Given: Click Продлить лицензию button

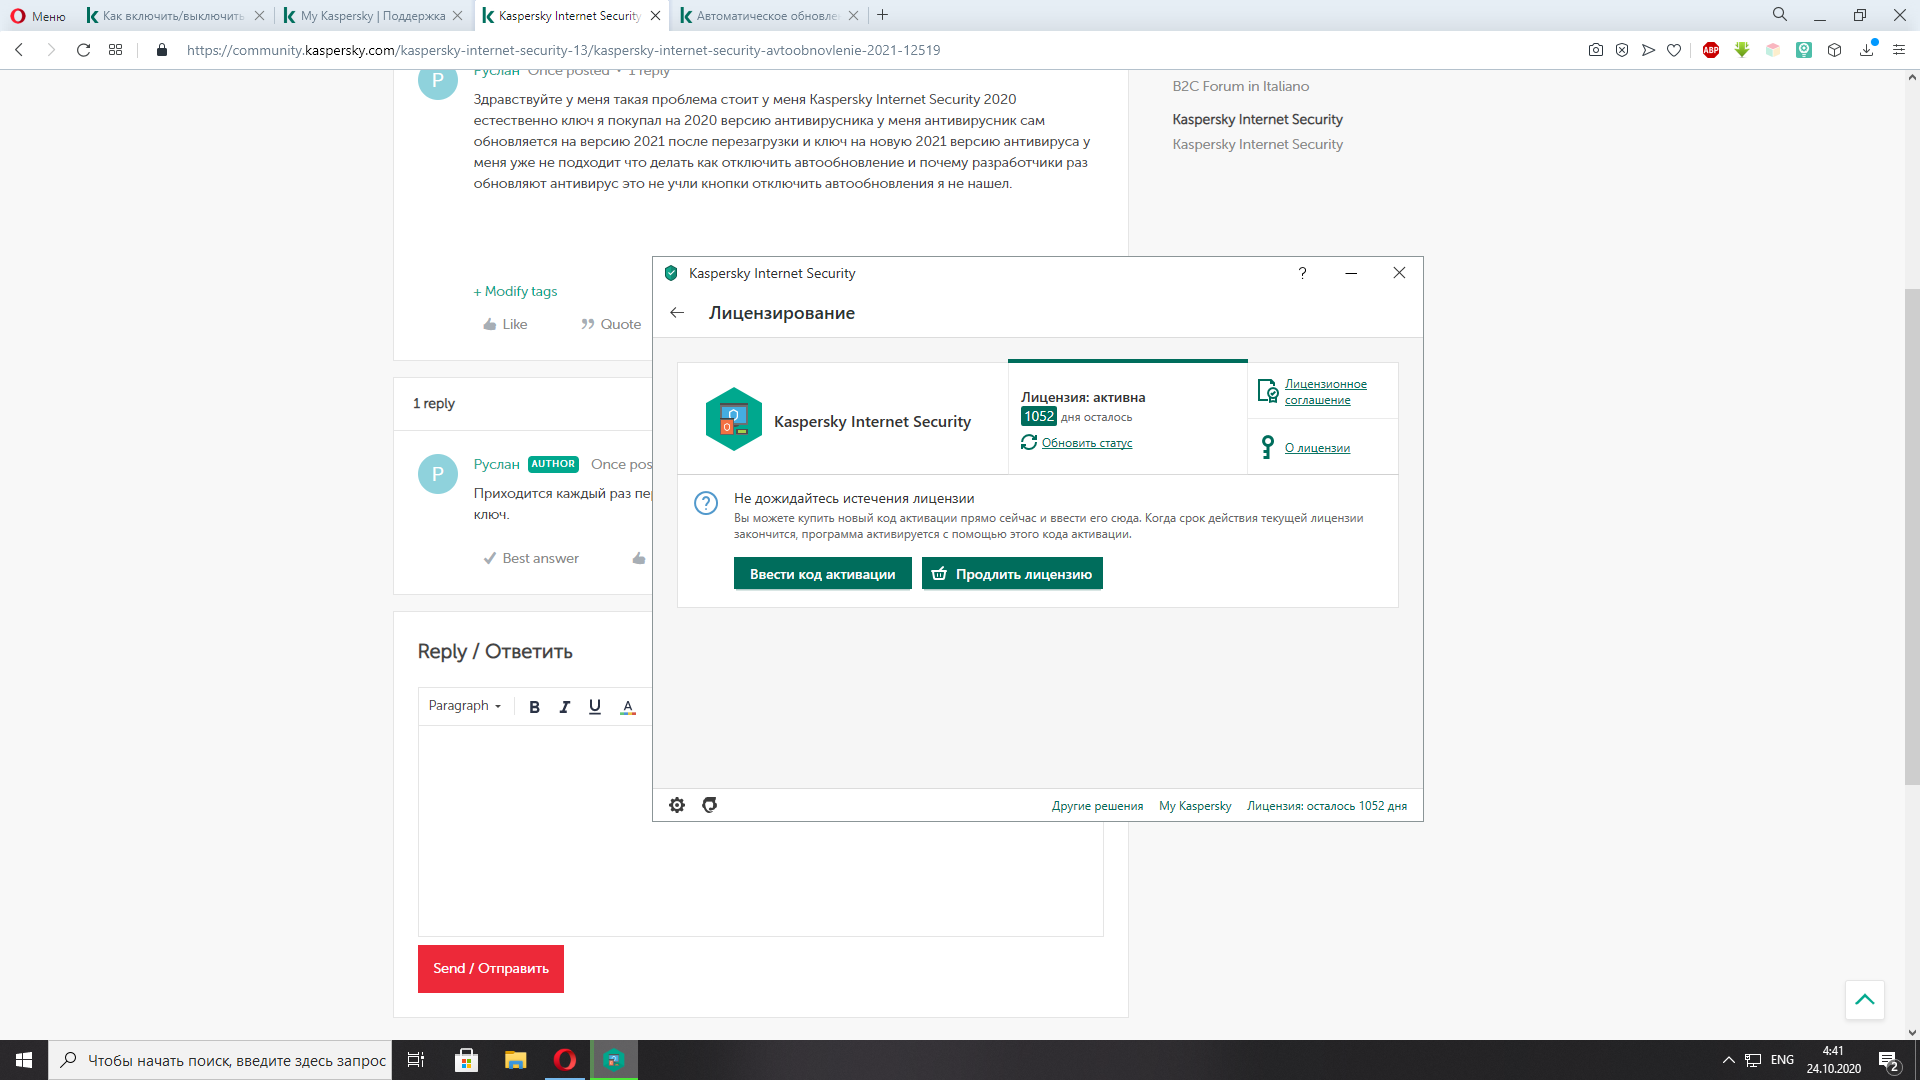Looking at the screenshot, I should click(x=1012, y=574).
